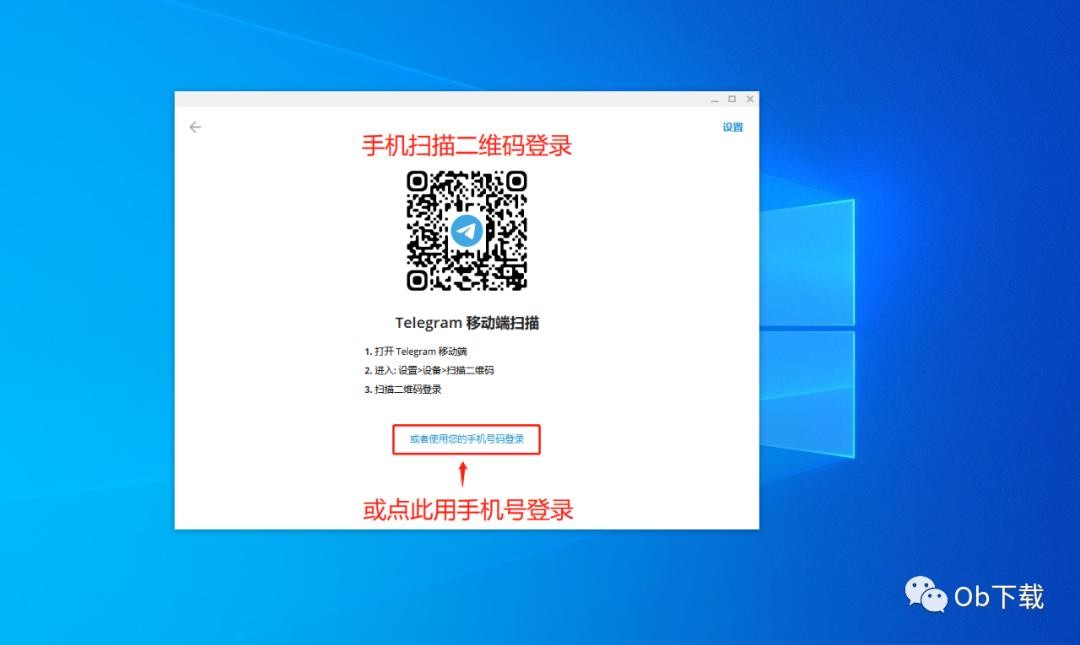The width and height of the screenshot is (1080, 645).
Task: Minimize the Telegram window
Action: (714, 99)
